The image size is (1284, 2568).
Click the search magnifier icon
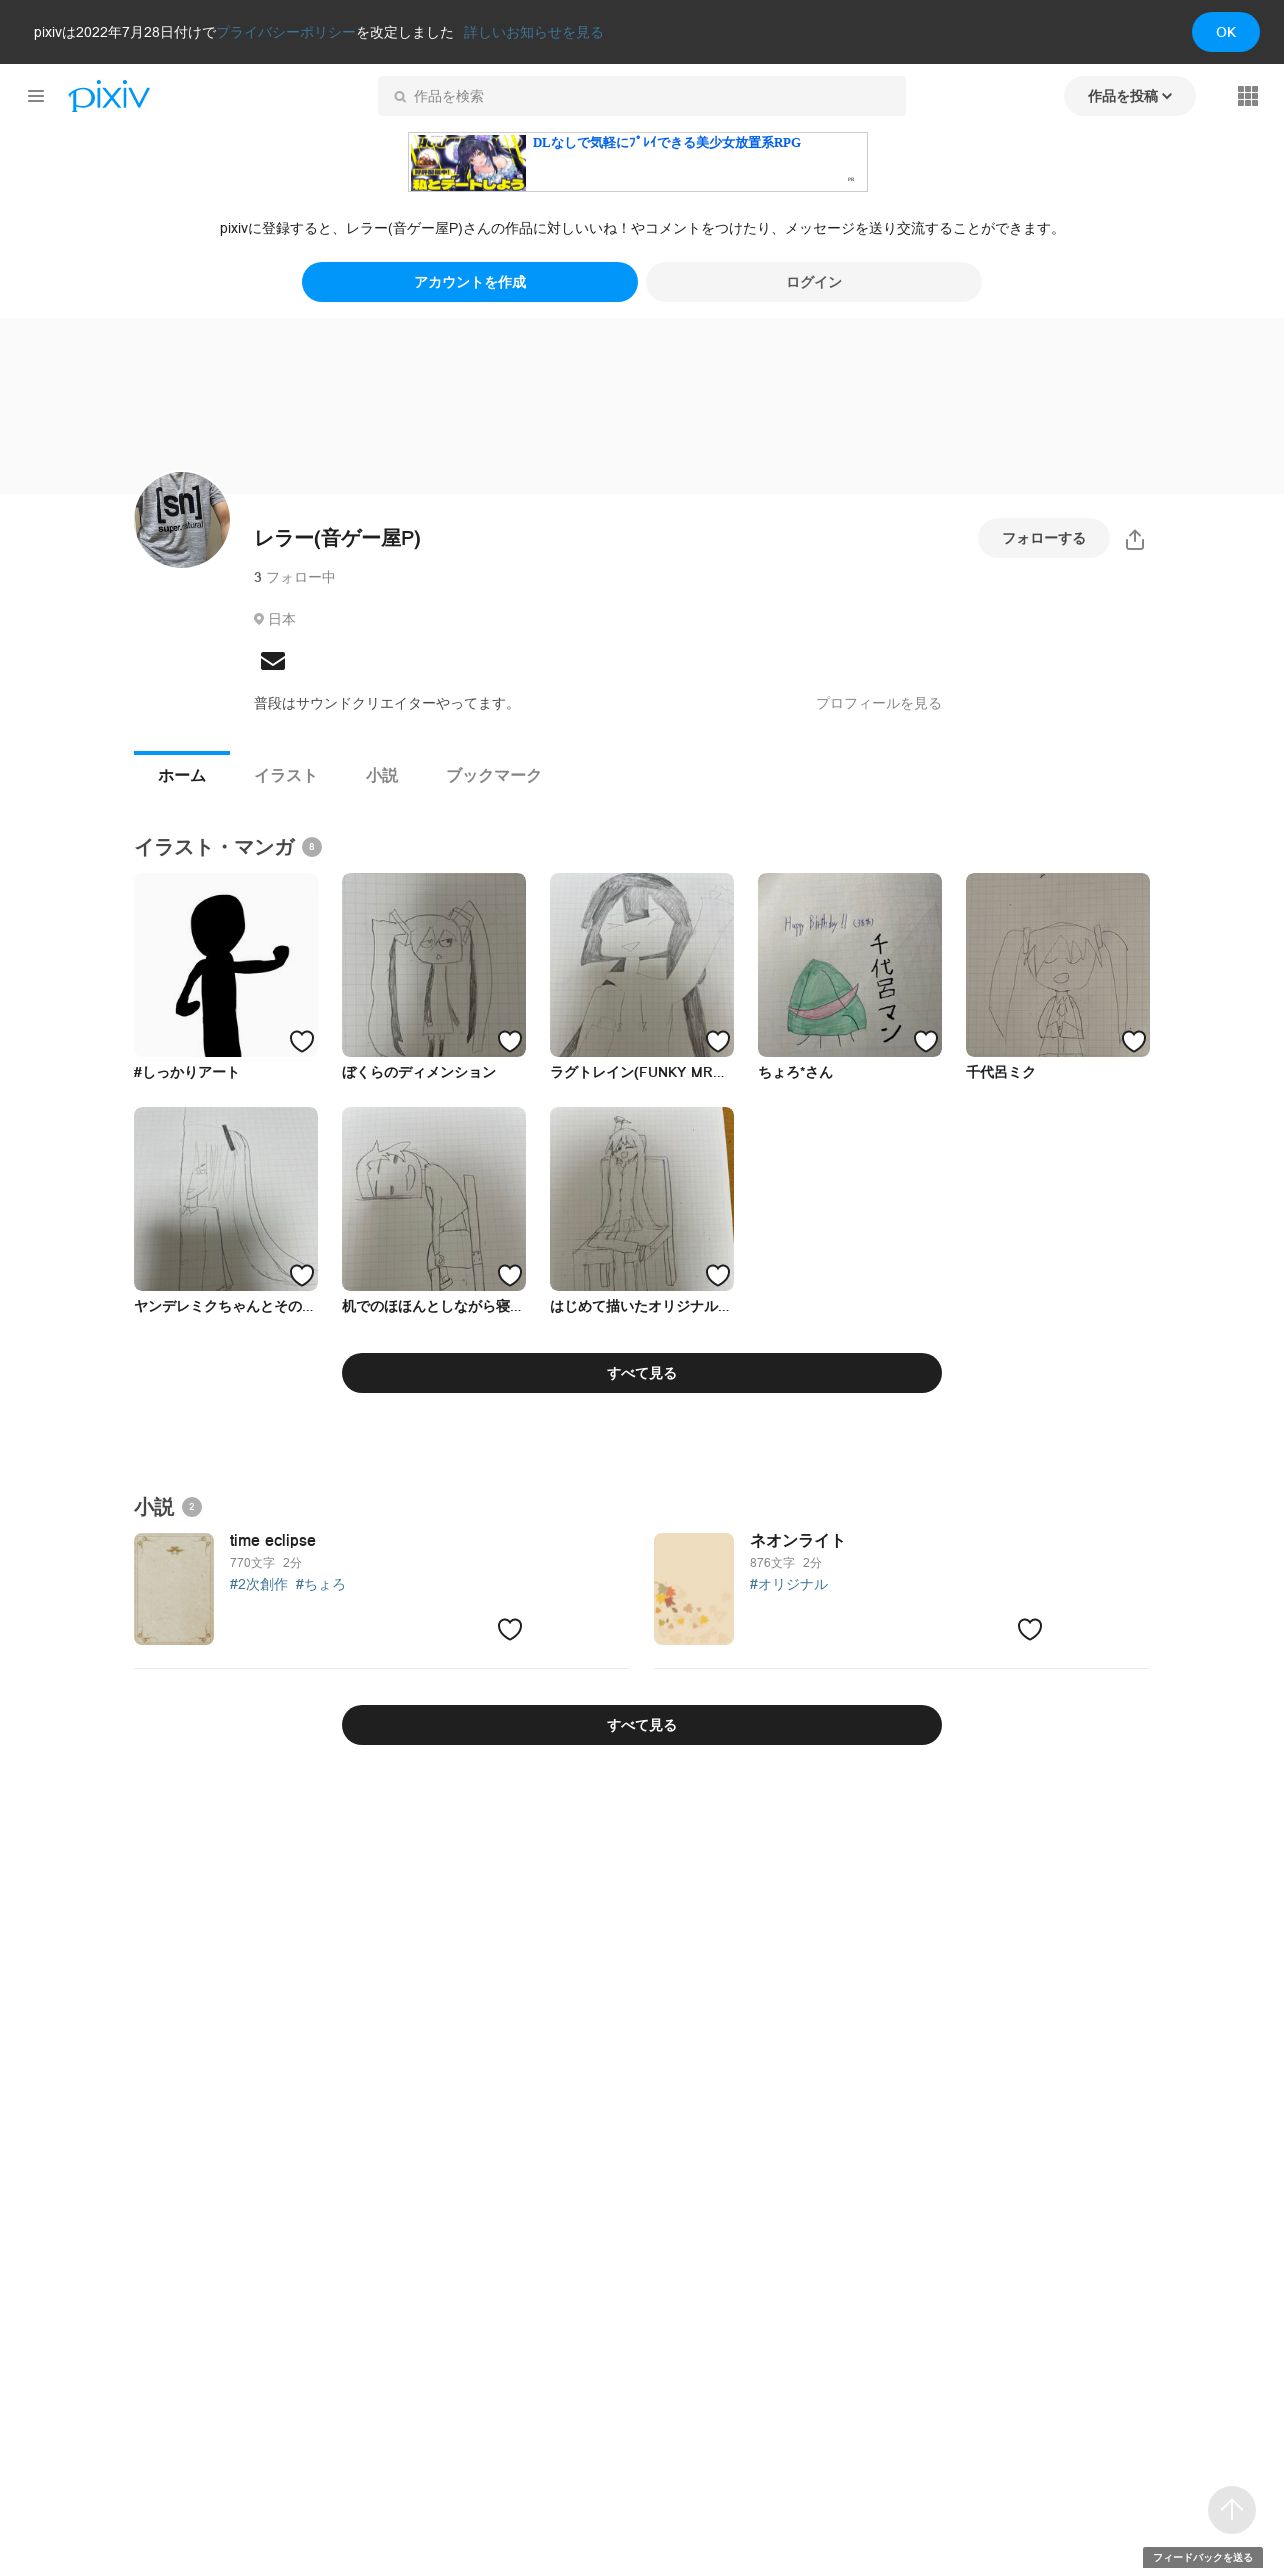click(x=400, y=97)
